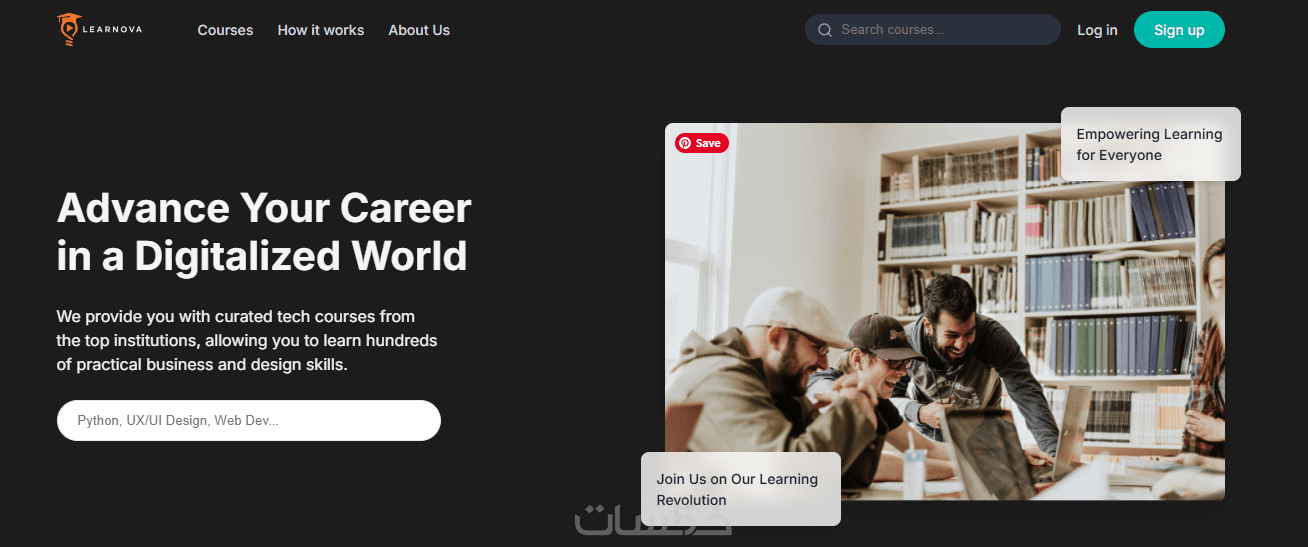This screenshot has width=1308, height=547.
Task: Open the Courses menu item
Action: (225, 30)
